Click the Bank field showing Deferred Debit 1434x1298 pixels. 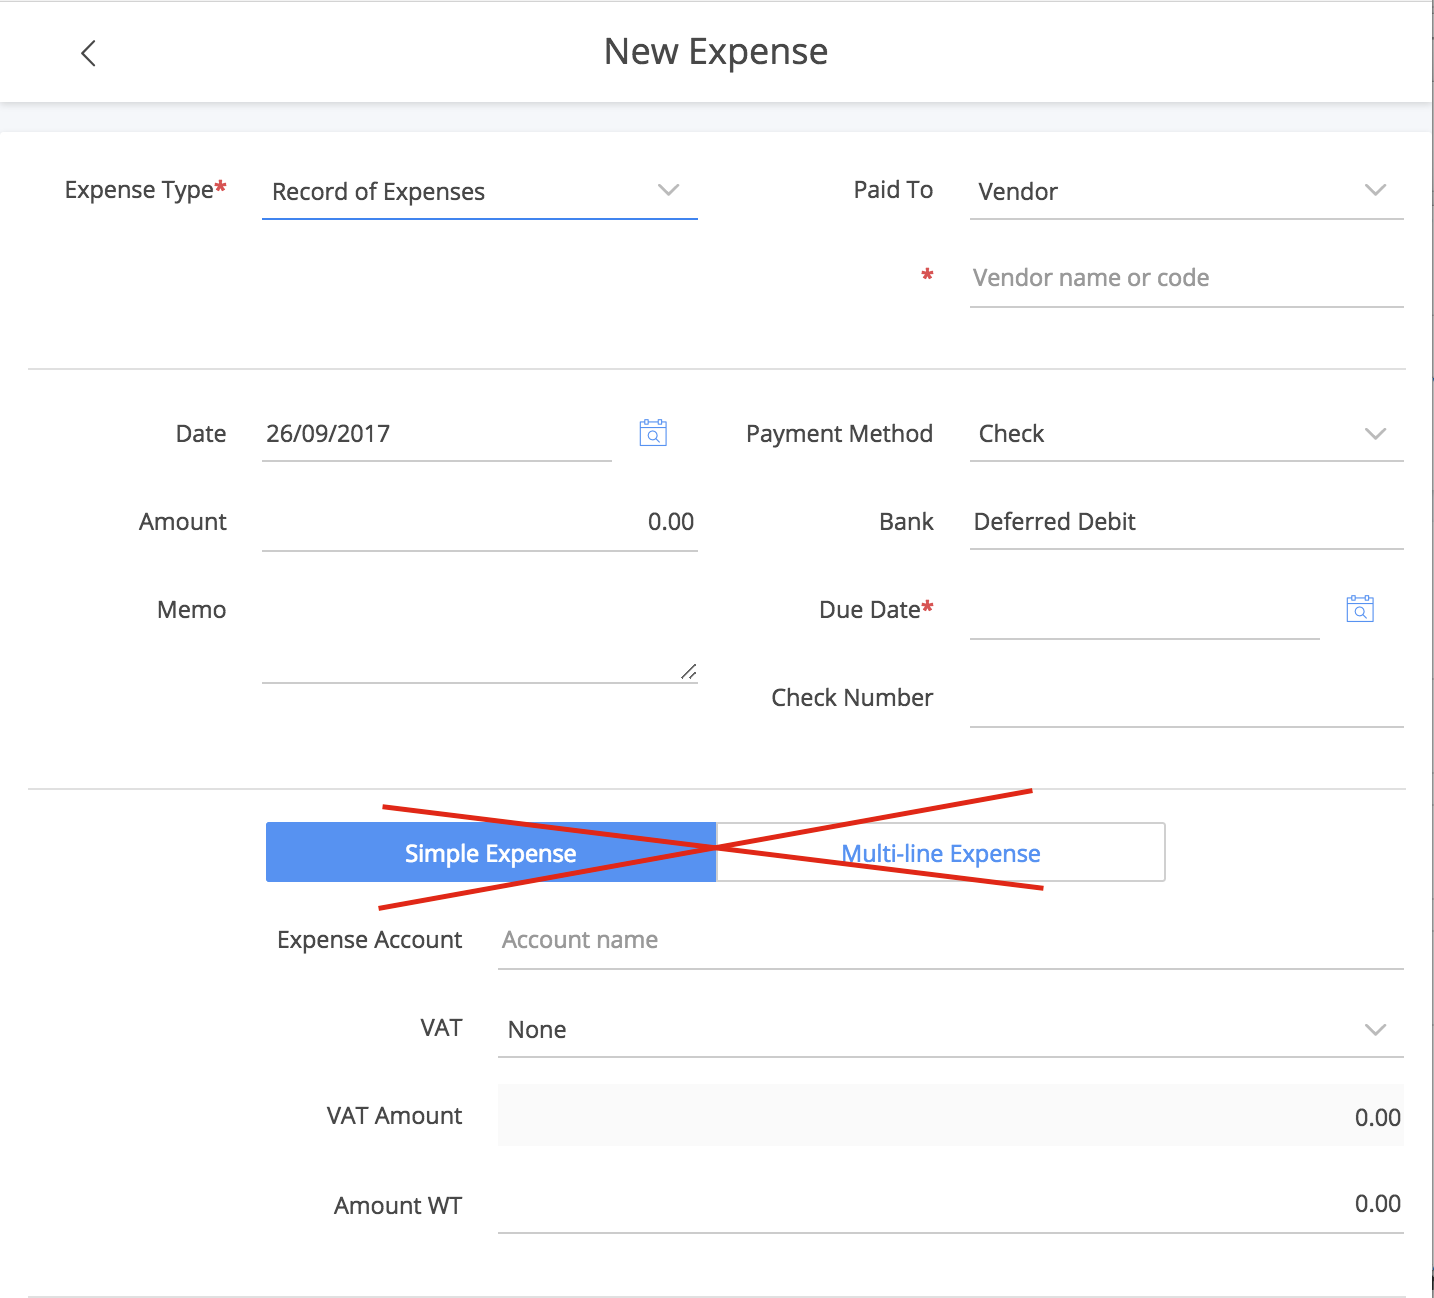[1187, 522]
